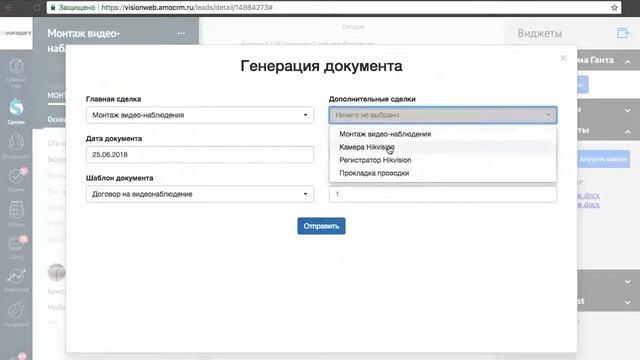Click the numeric field containing 1
Image resolution: width=640 pixels, height=360 pixels.
[443, 194]
